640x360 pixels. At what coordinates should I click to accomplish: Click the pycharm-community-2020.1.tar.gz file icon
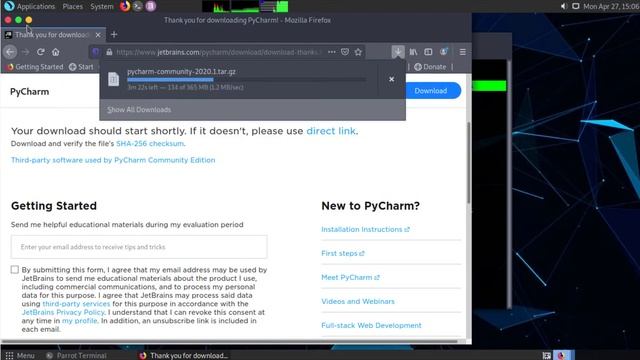point(113,79)
